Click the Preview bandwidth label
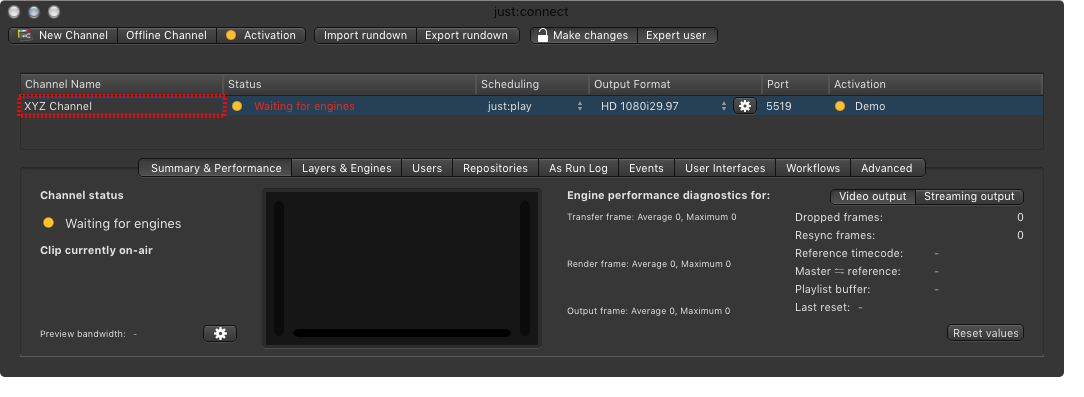The width and height of the screenshot is (1084, 397). pos(83,334)
